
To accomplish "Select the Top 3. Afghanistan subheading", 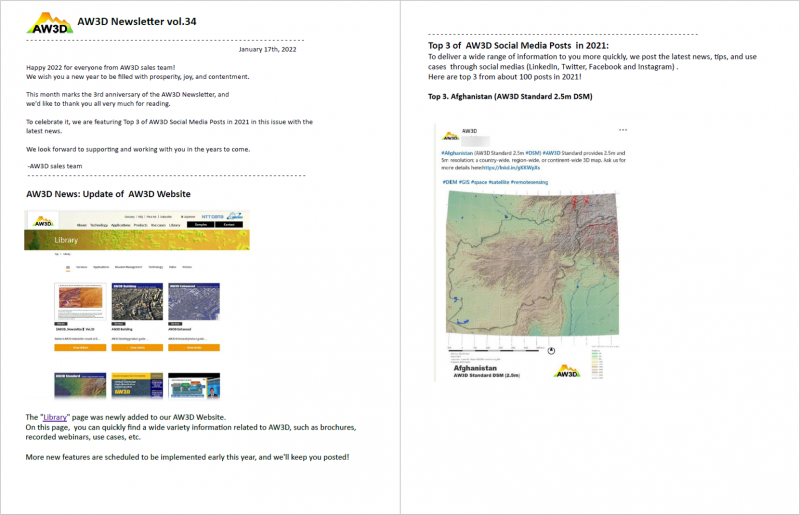I will tap(510, 96).
